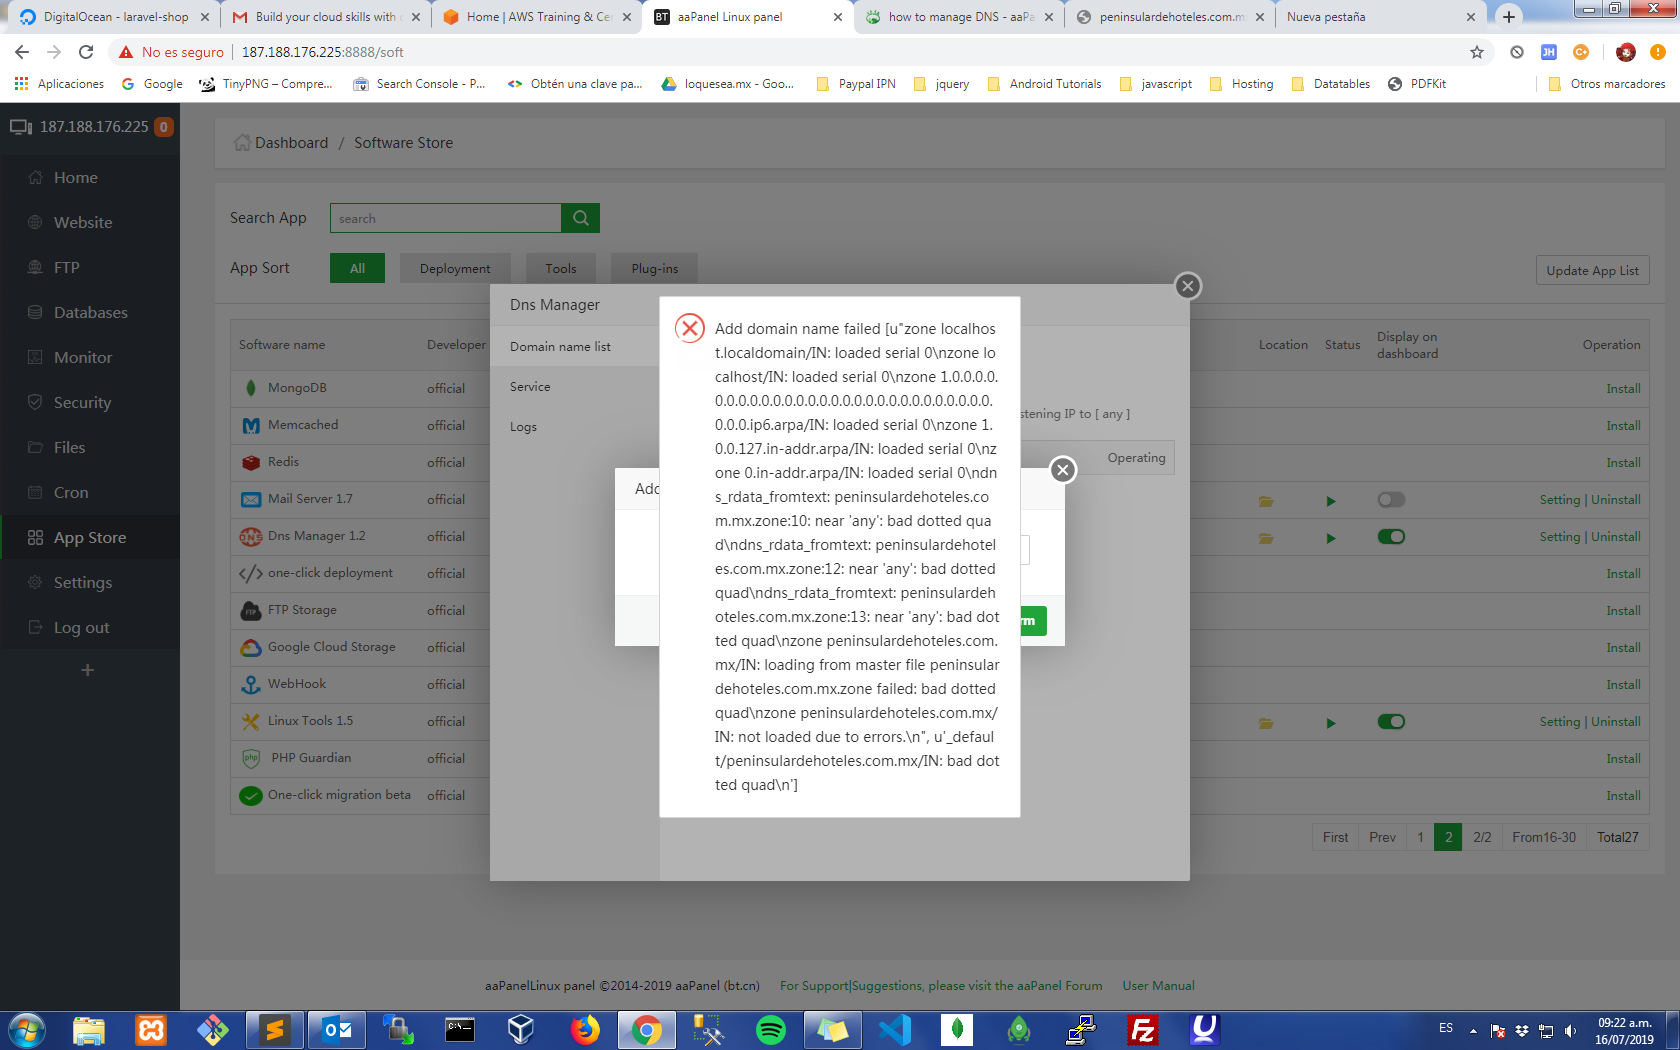Click the search magnifier icon
This screenshot has height=1050, width=1680.
click(x=580, y=218)
